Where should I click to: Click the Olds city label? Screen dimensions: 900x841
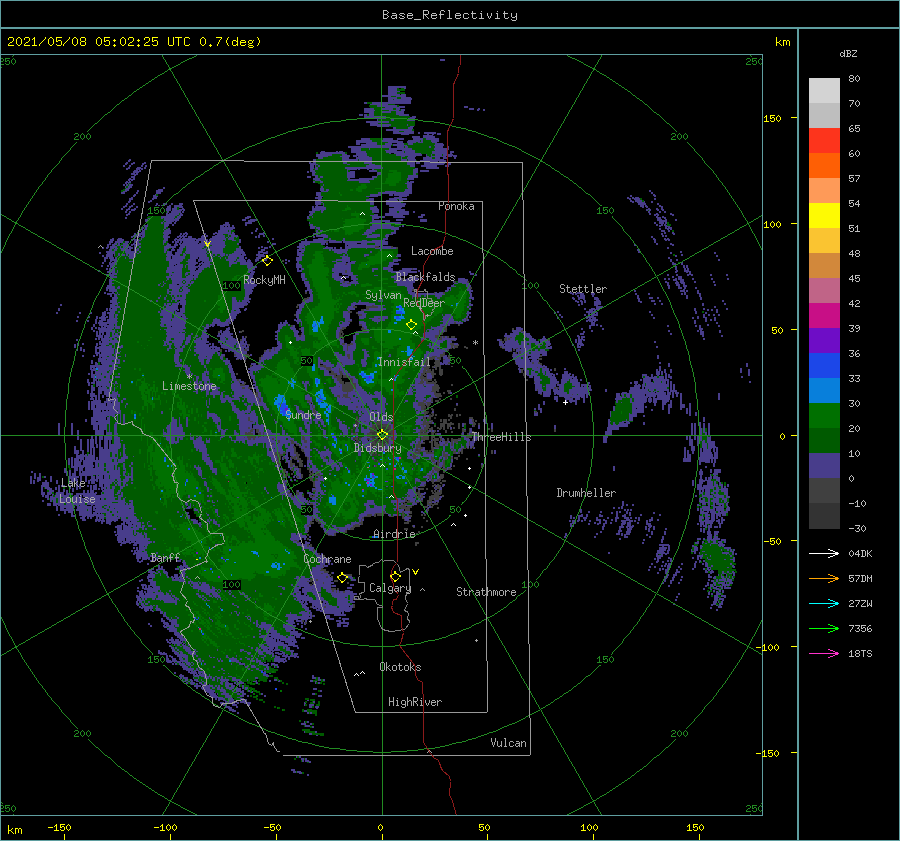point(381,417)
